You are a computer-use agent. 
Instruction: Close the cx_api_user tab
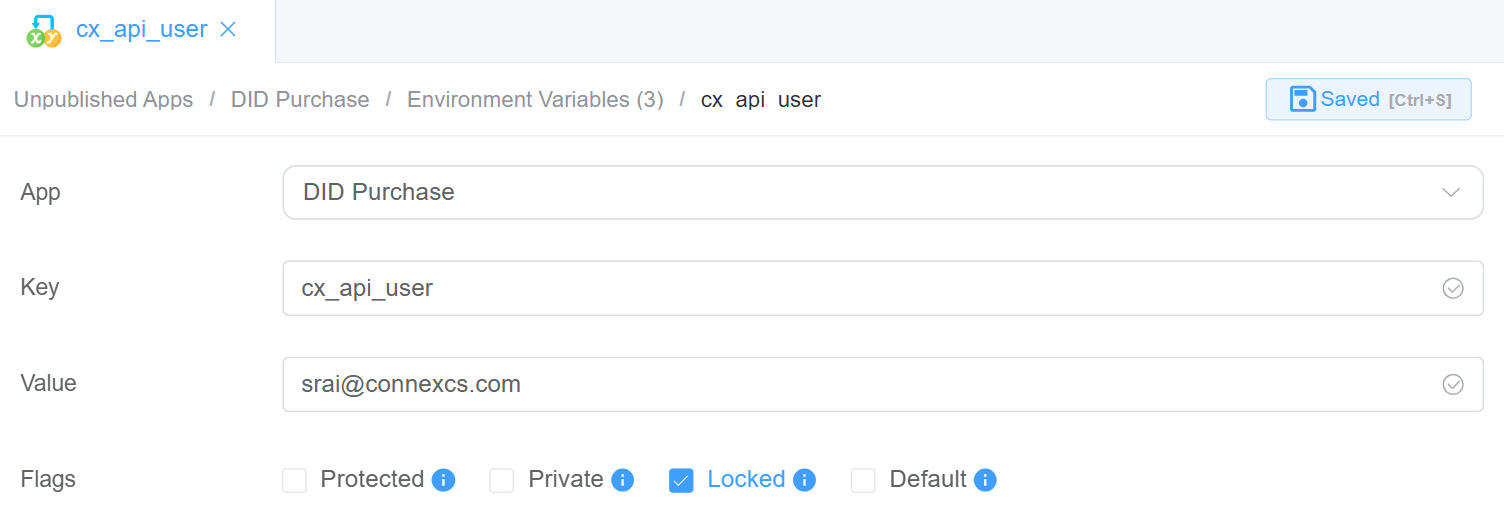coord(228,30)
